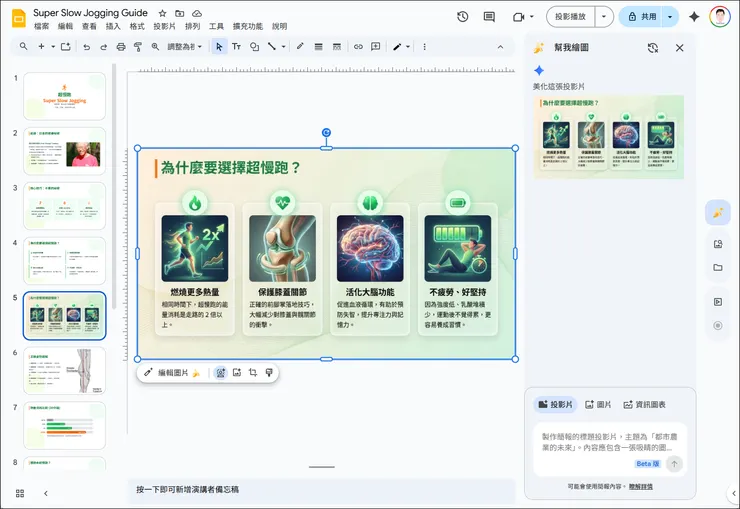Click the 共用 share button
Screen dimensions: 740x509
pyautogui.click(x=642, y=17)
